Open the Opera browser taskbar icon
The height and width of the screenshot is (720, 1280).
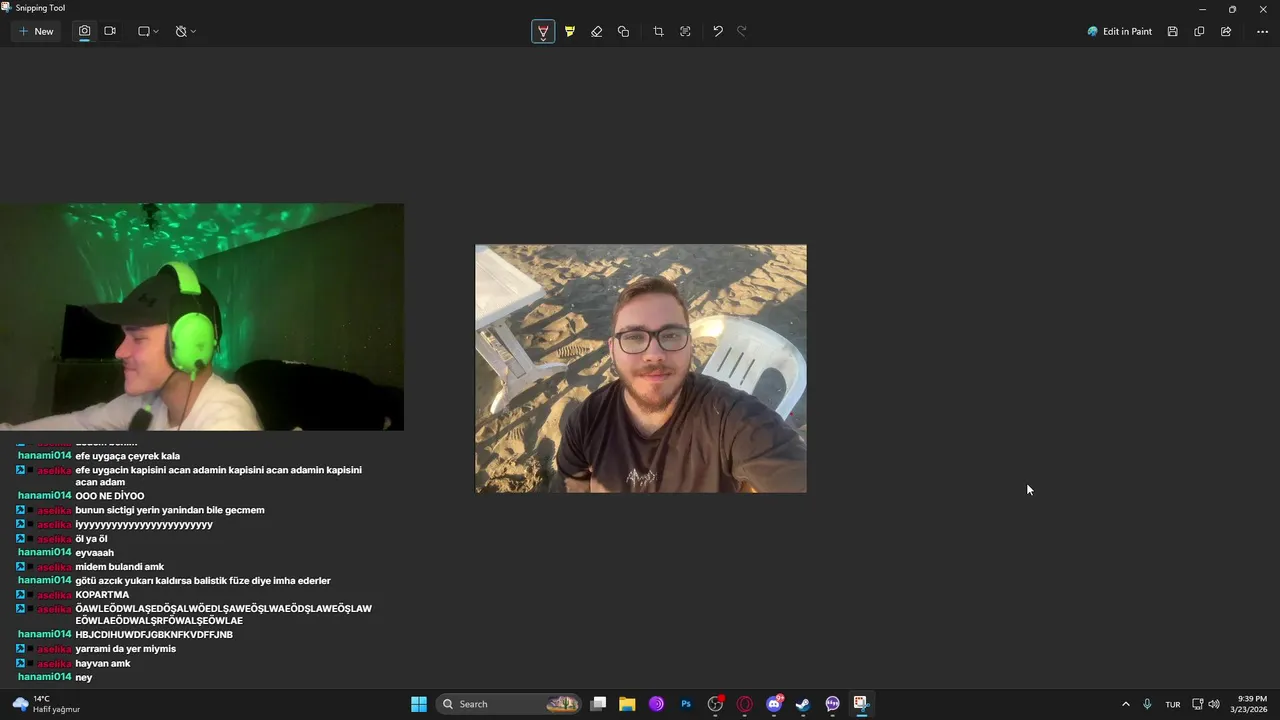pos(744,704)
